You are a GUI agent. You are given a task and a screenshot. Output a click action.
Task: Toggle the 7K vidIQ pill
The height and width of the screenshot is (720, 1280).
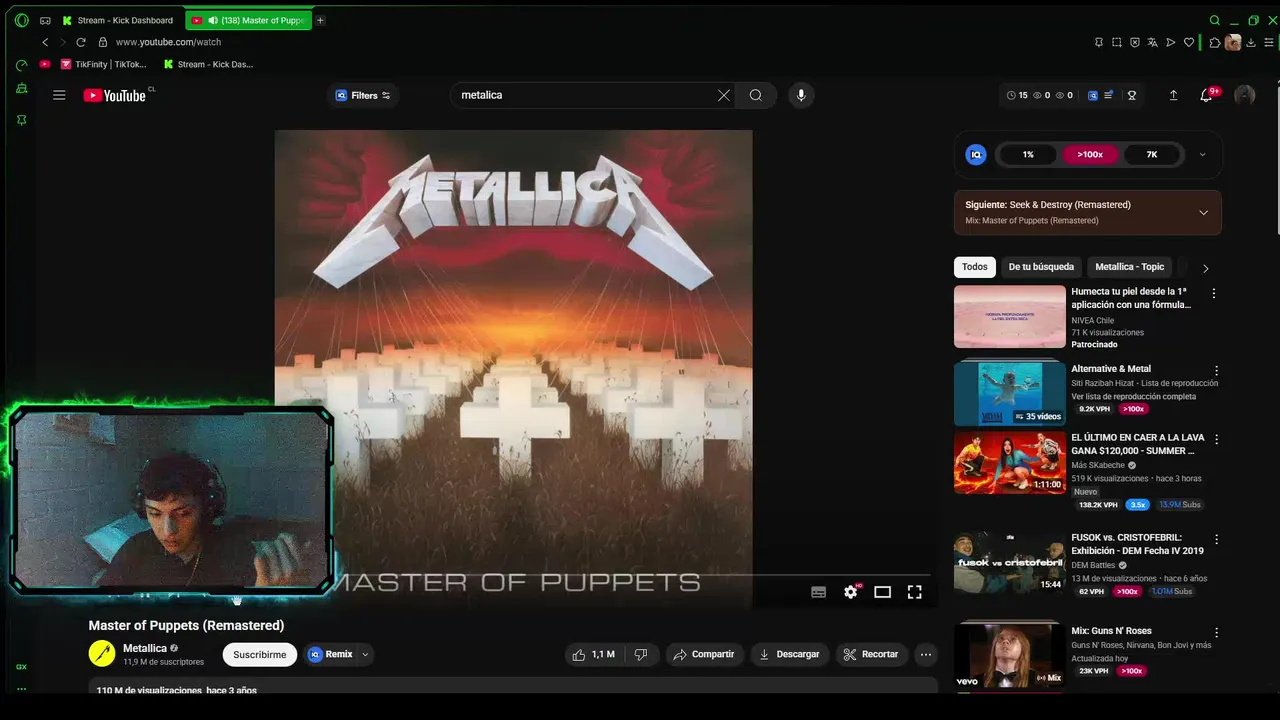[1152, 154]
